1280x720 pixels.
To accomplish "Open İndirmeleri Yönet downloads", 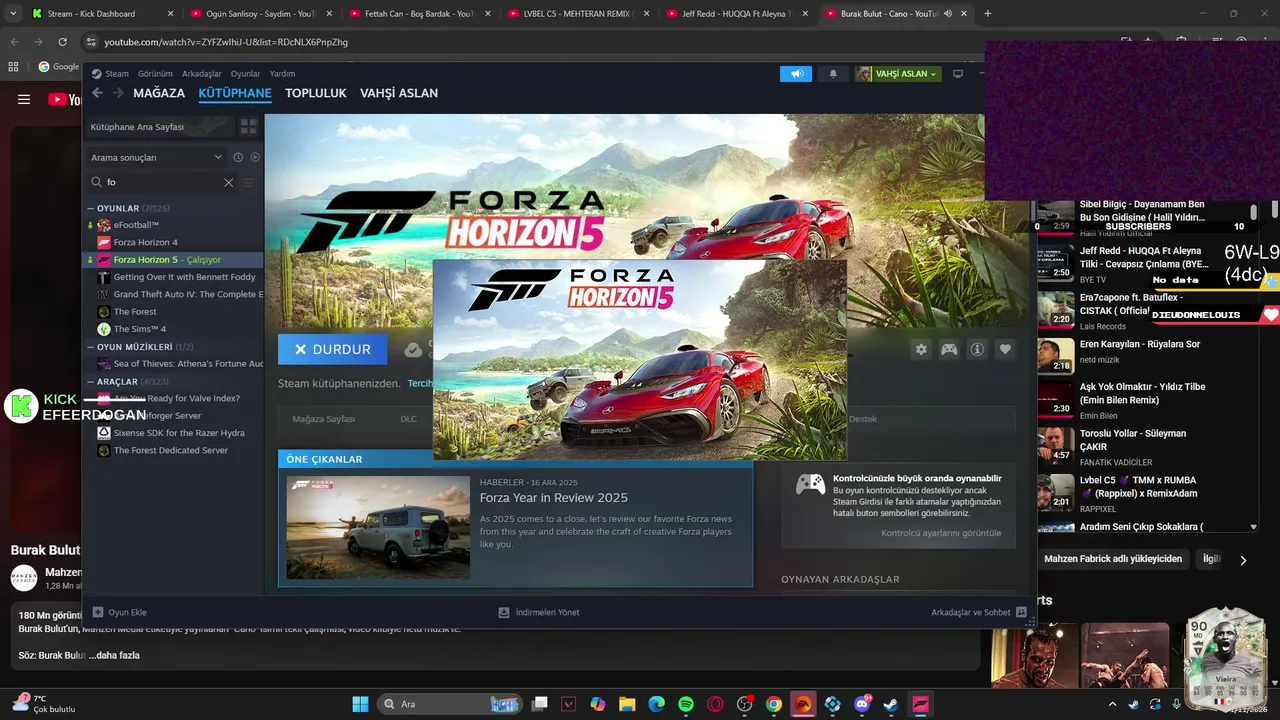I will [539, 612].
